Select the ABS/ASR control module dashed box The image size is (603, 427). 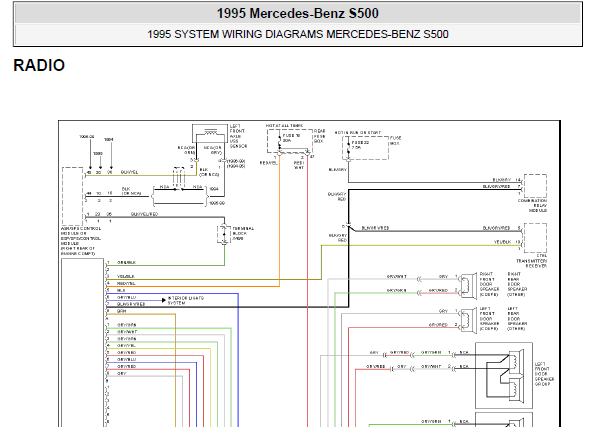(x=72, y=196)
